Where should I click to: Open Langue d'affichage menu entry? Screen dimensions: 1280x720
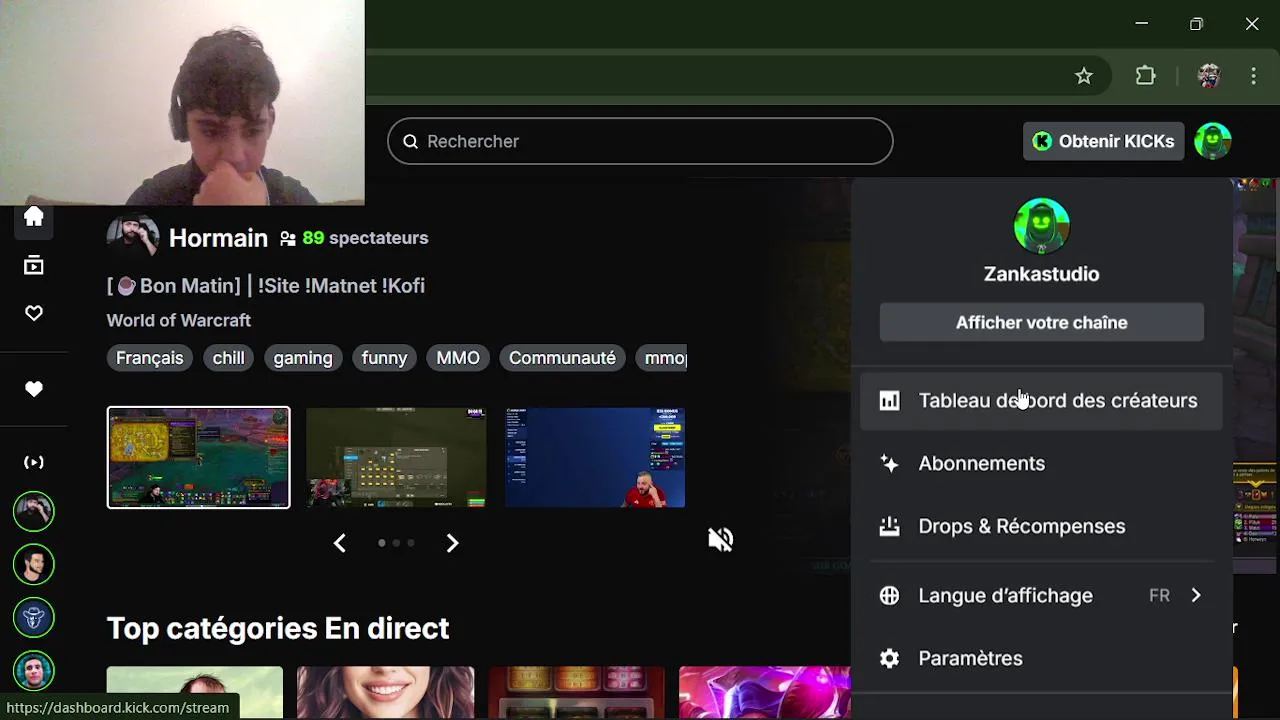(1041, 595)
